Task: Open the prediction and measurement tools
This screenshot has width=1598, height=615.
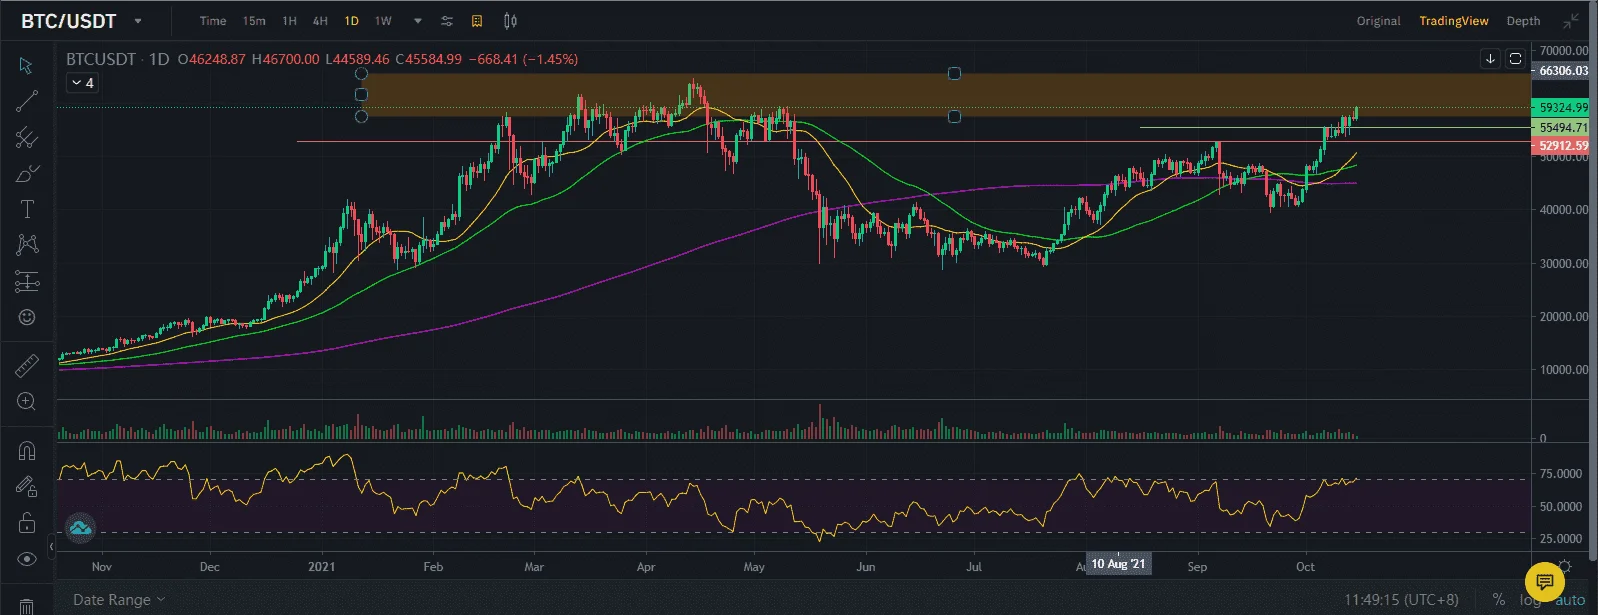Action: [27, 282]
